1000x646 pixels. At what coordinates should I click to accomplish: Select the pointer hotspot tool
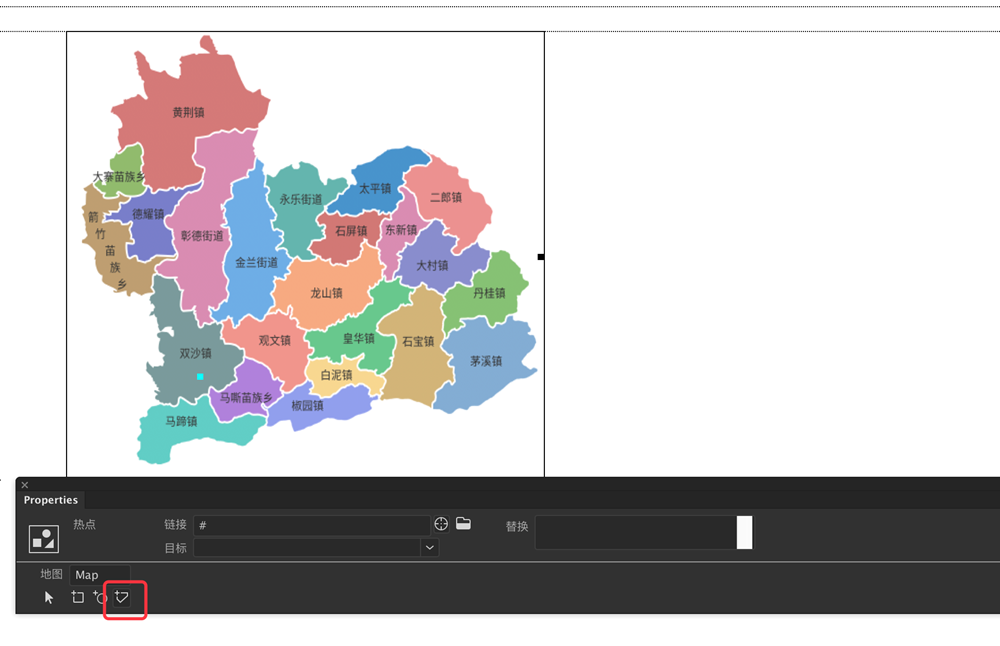(x=49, y=597)
